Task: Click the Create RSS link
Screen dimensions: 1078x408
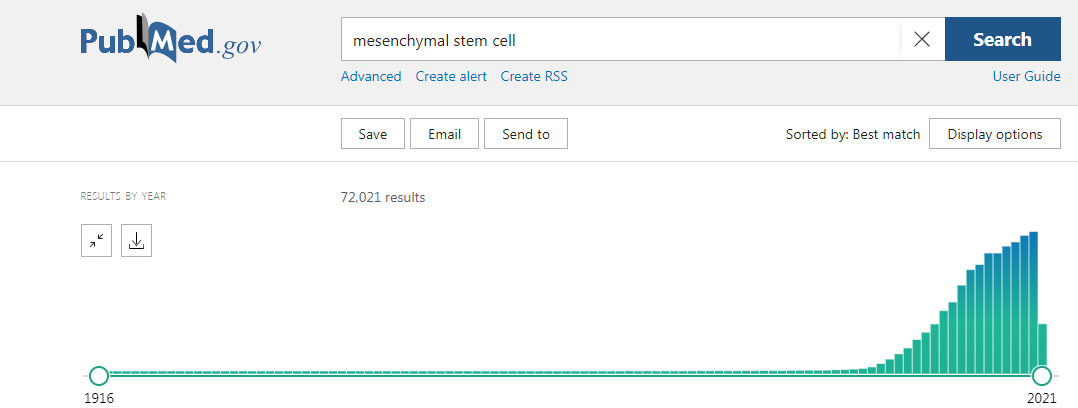Action: [534, 76]
